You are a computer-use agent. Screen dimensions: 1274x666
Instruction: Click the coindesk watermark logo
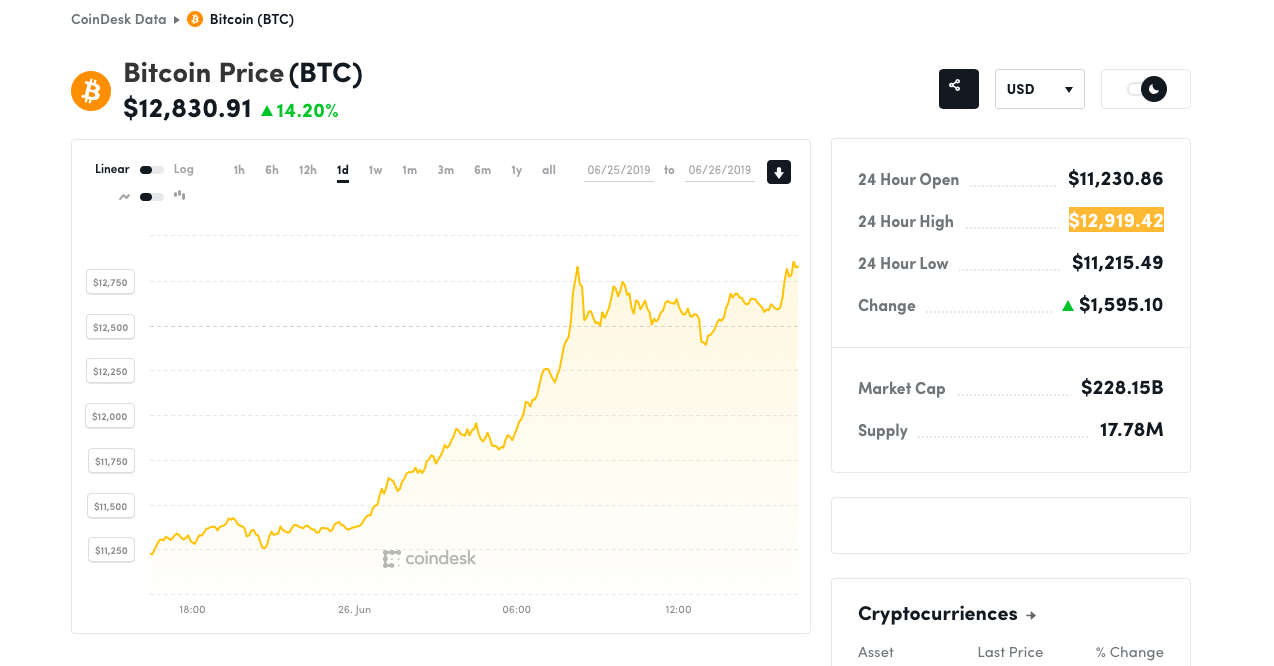(429, 558)
